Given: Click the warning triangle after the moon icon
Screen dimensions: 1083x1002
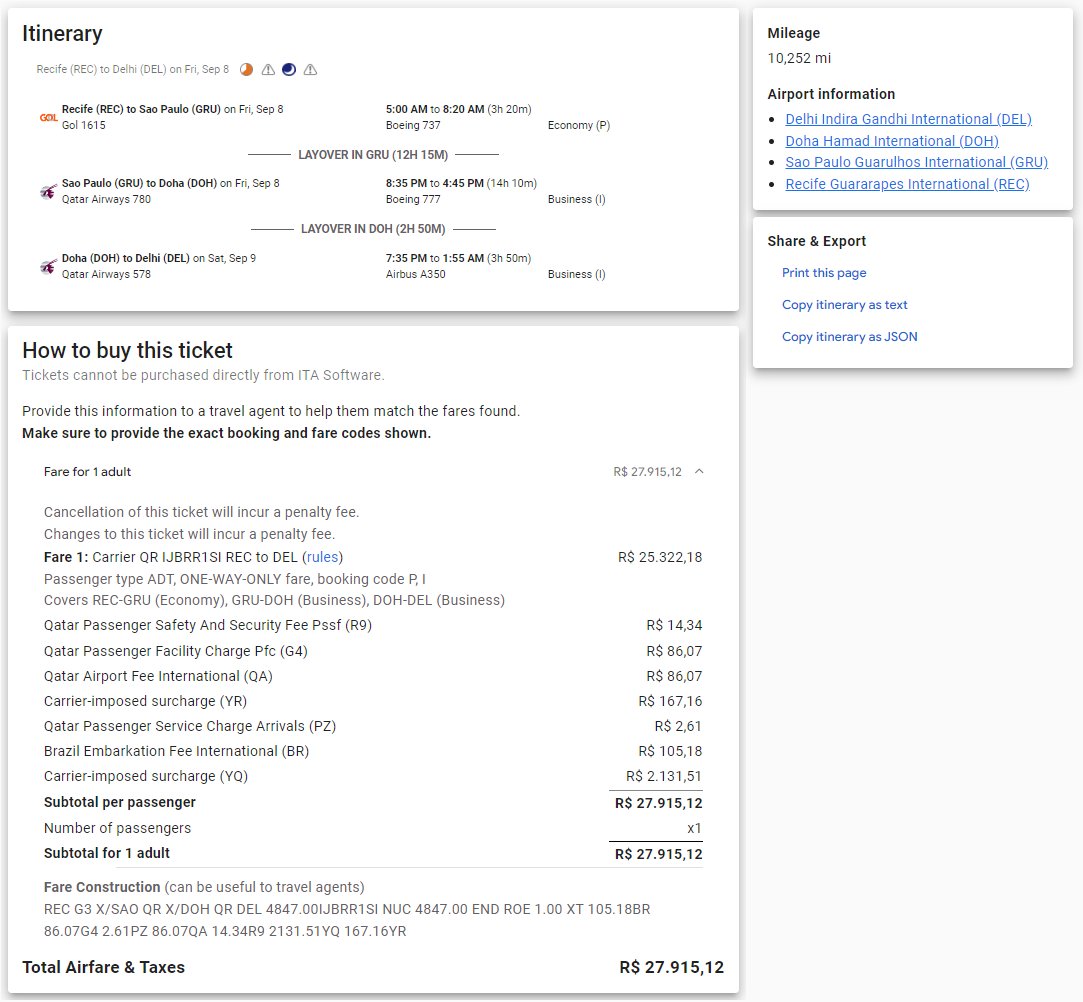Looking at the screenshot, I should (x=310, y=70).
